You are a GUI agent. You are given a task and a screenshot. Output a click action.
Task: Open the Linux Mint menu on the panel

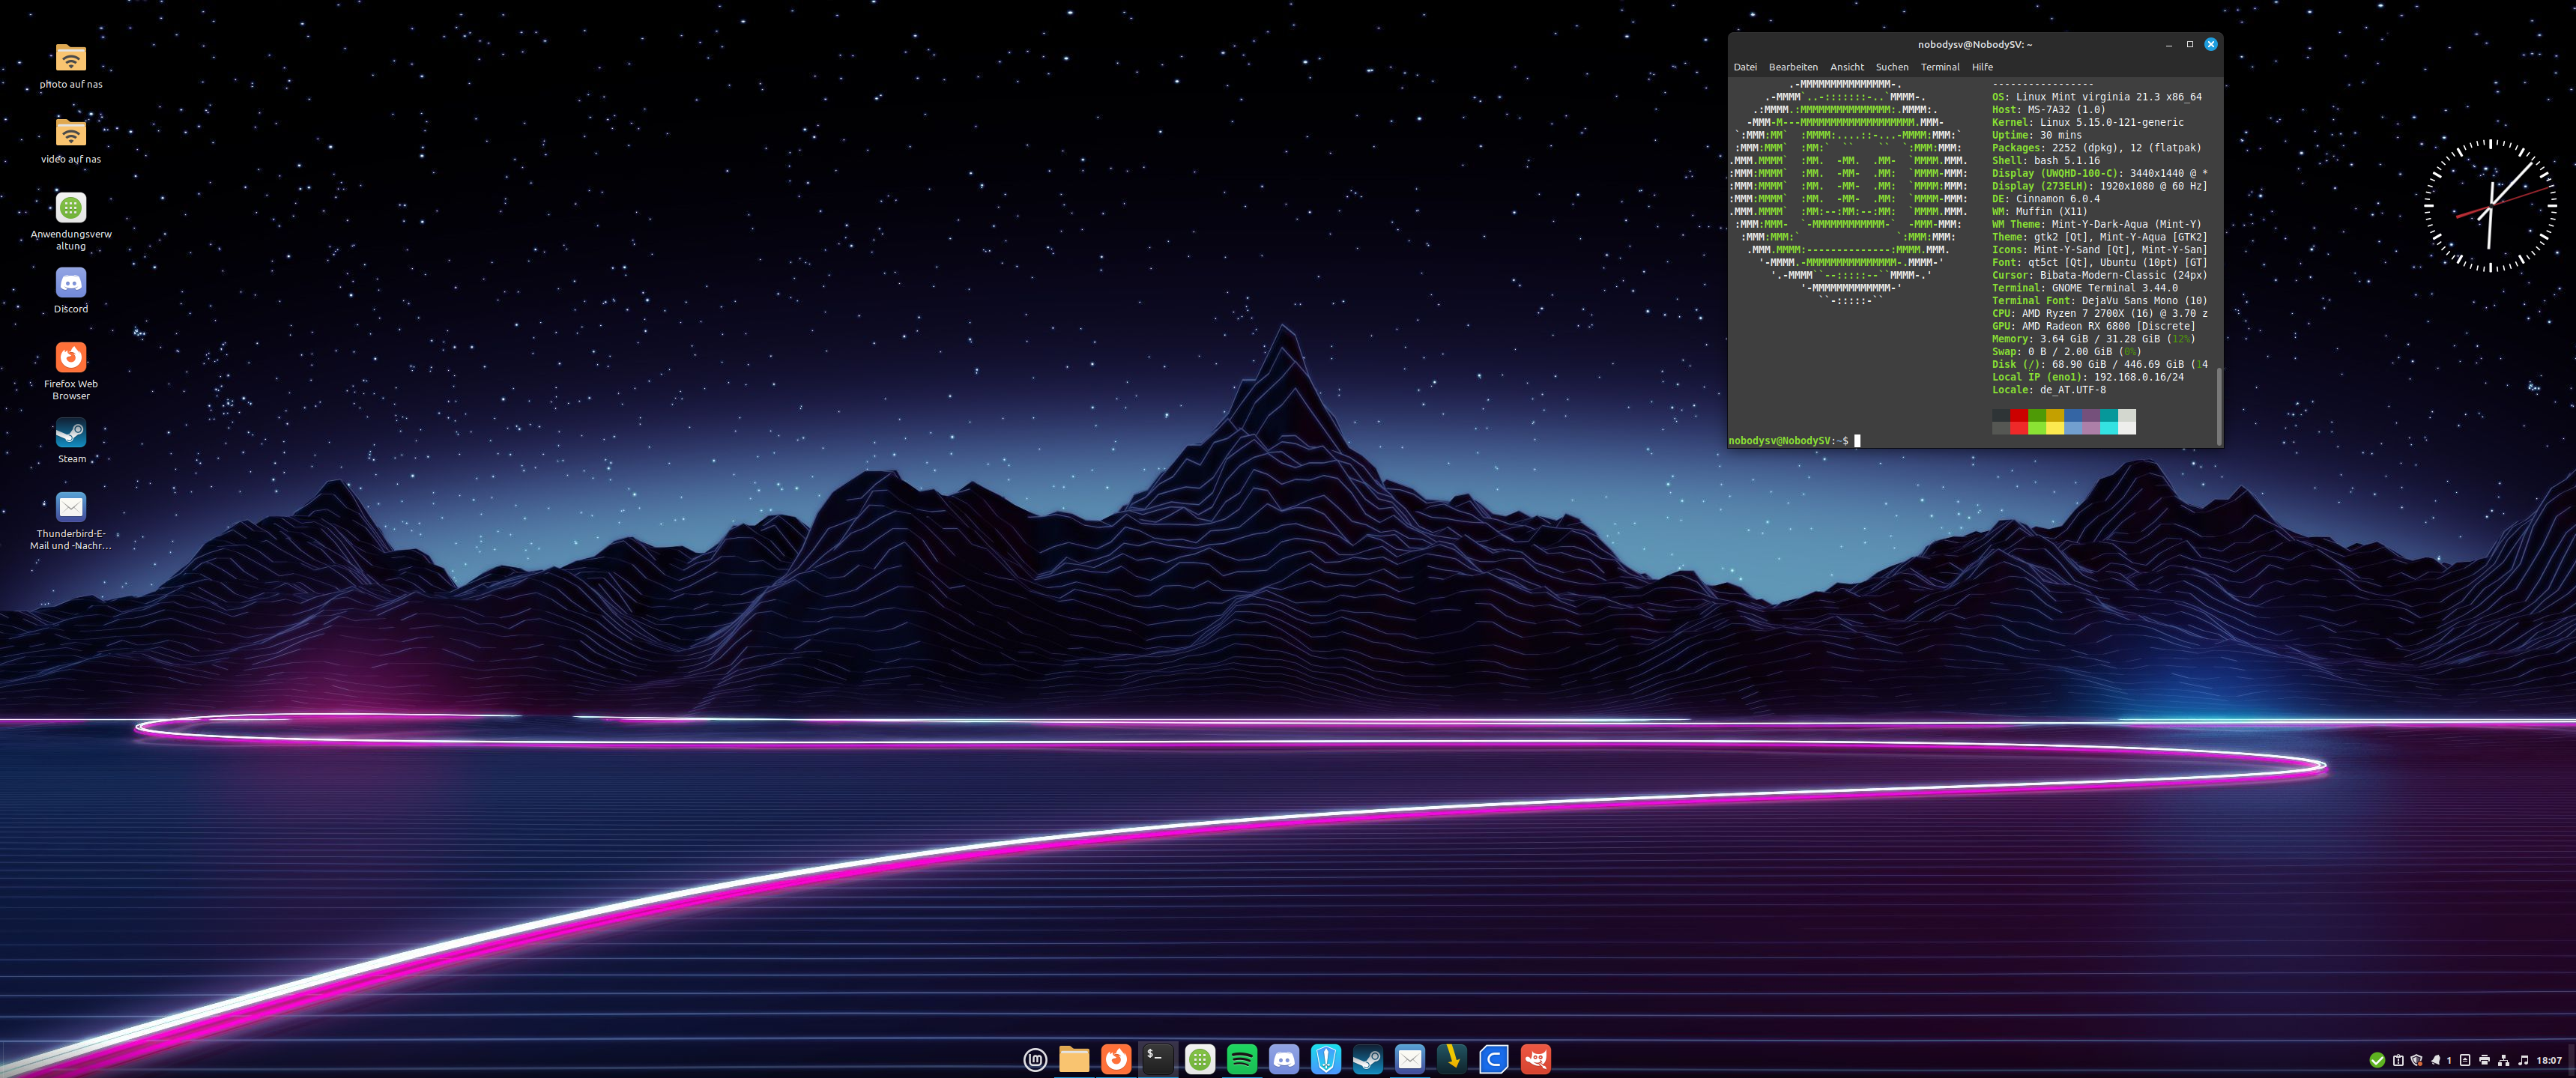pyautogui.click(x=1035, y=1059)
